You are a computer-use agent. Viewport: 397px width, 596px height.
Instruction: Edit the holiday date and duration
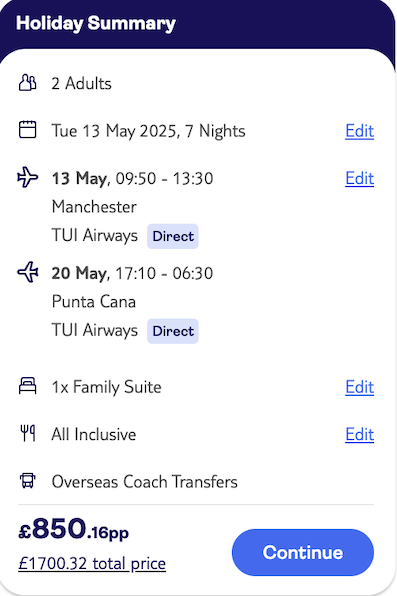[359, 131]
